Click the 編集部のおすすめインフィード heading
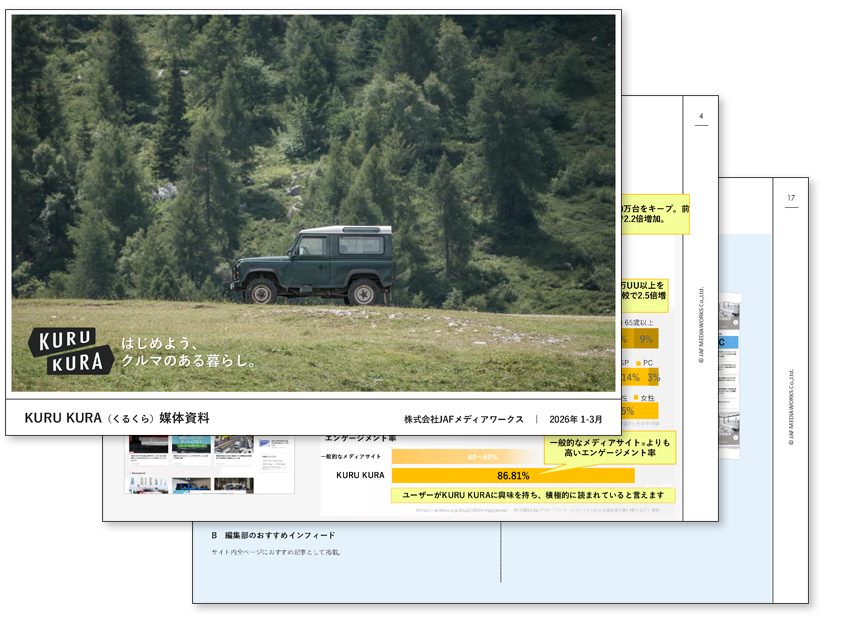Image resolution: width=850 pixels, height=620 pixels. pos(273,536)
